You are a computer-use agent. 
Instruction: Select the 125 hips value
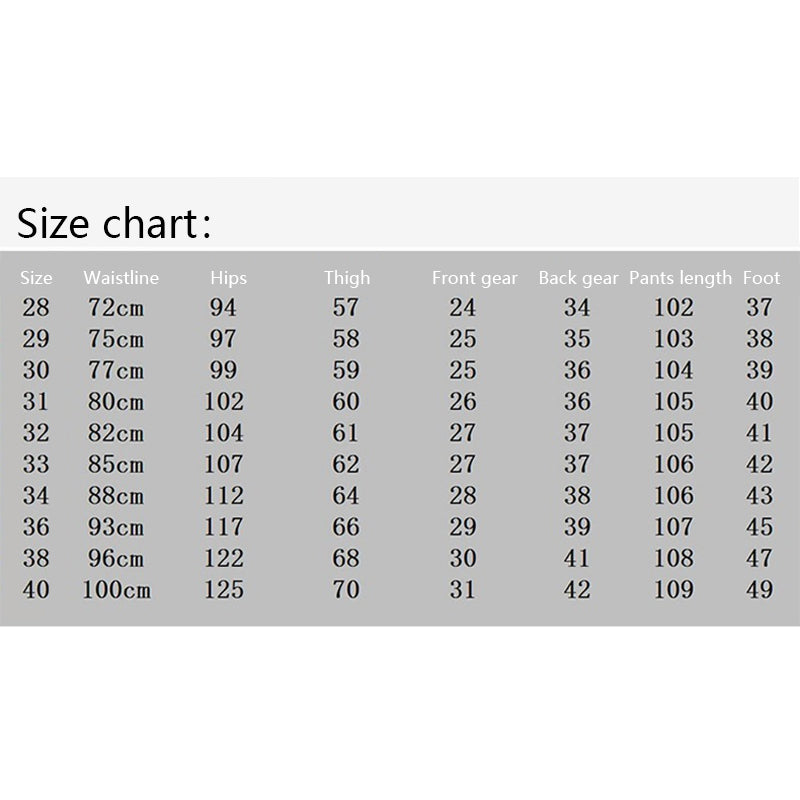224,590
